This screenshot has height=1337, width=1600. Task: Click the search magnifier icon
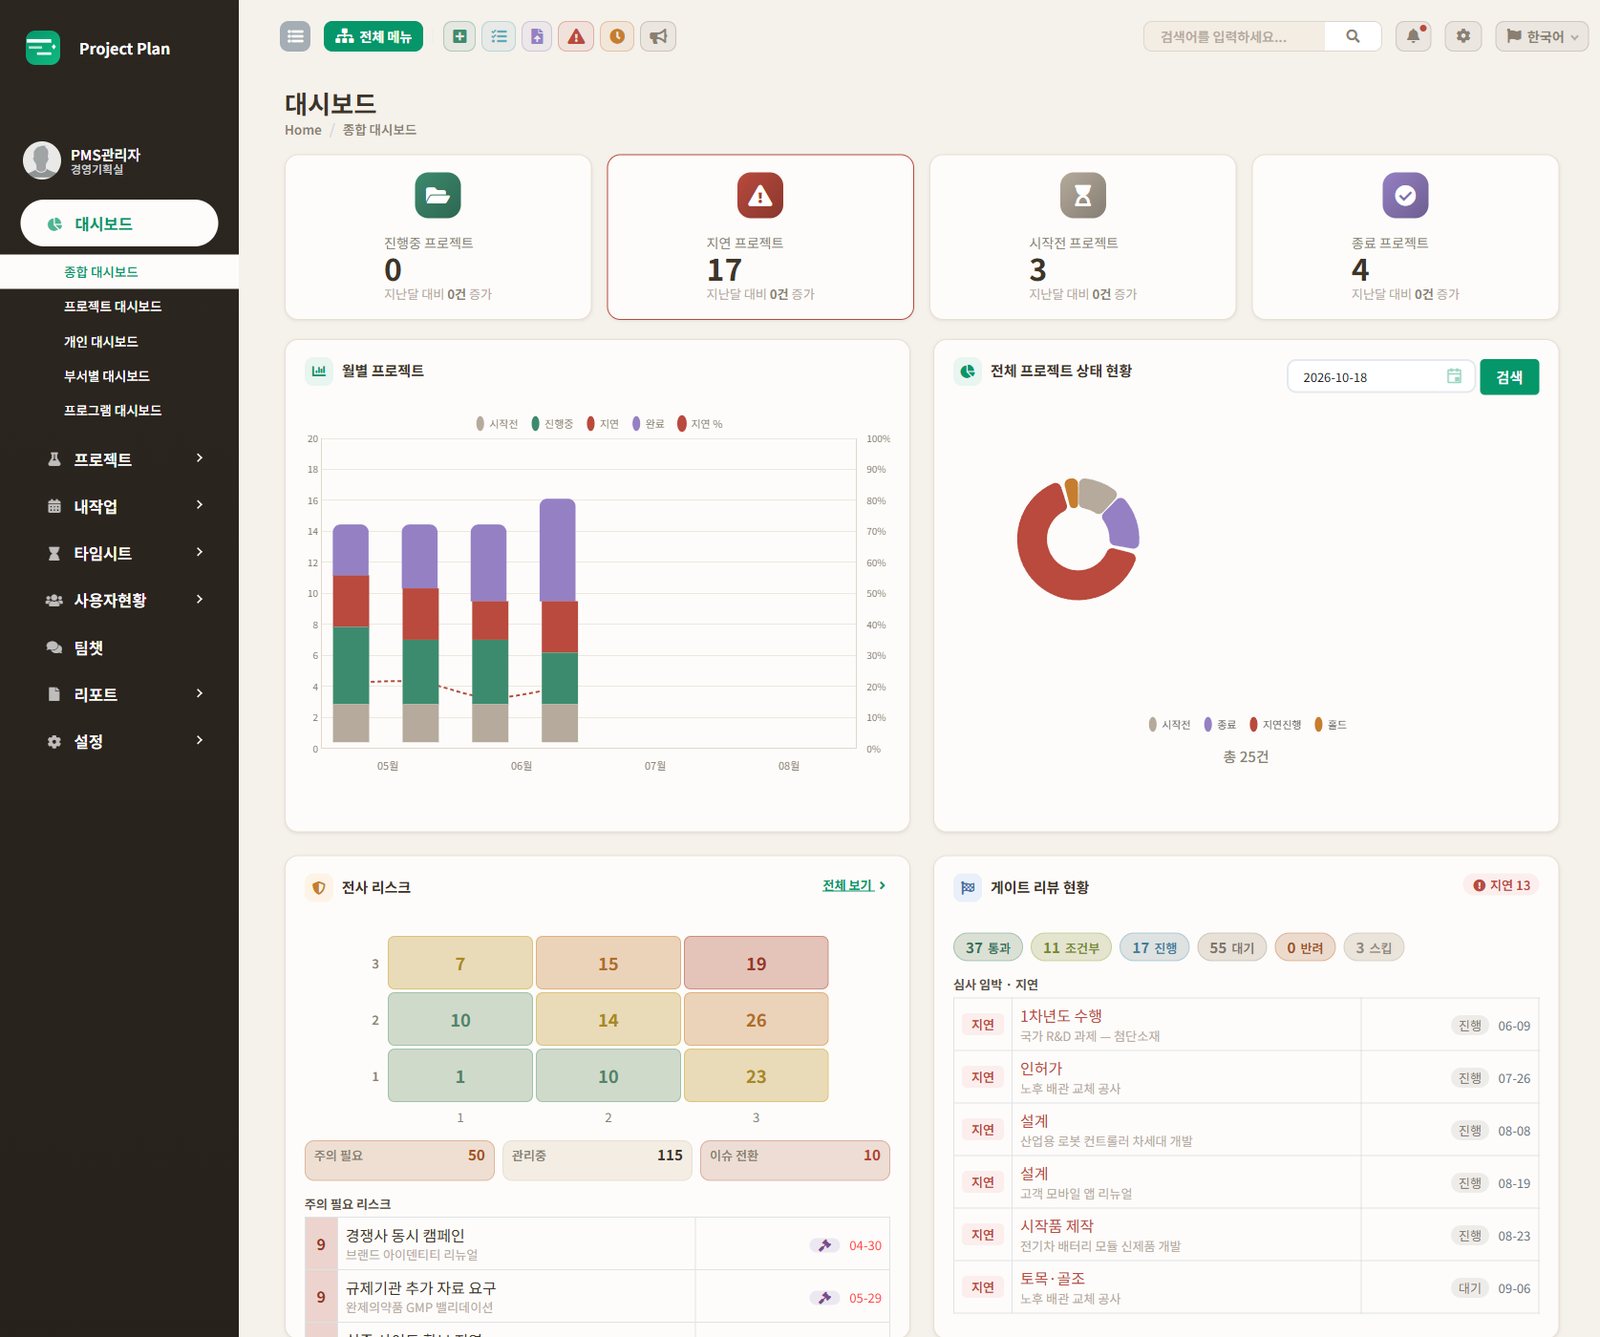pos(1353,36)
